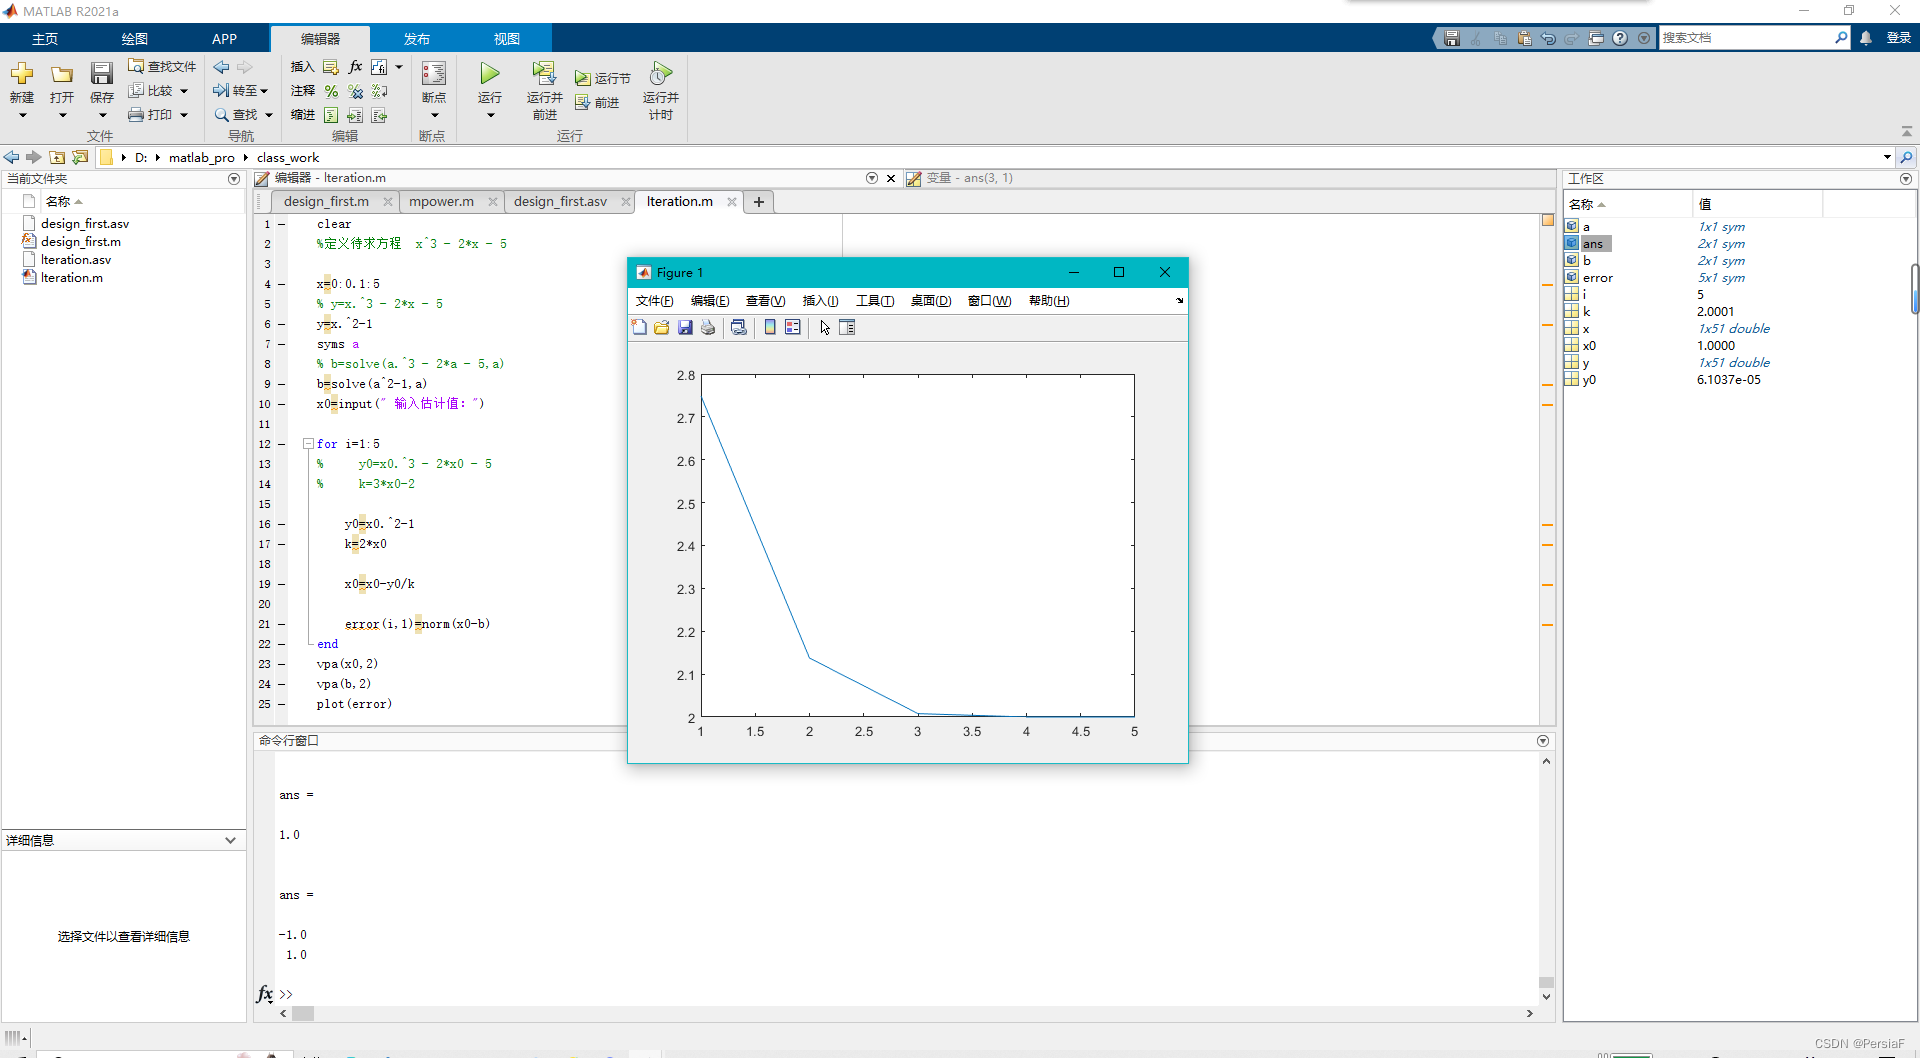The width and height of the screenshot is (1920, 1058).
Task: Toggle a breakpoint at line 25 dash
Action: (x=282, y=704)
